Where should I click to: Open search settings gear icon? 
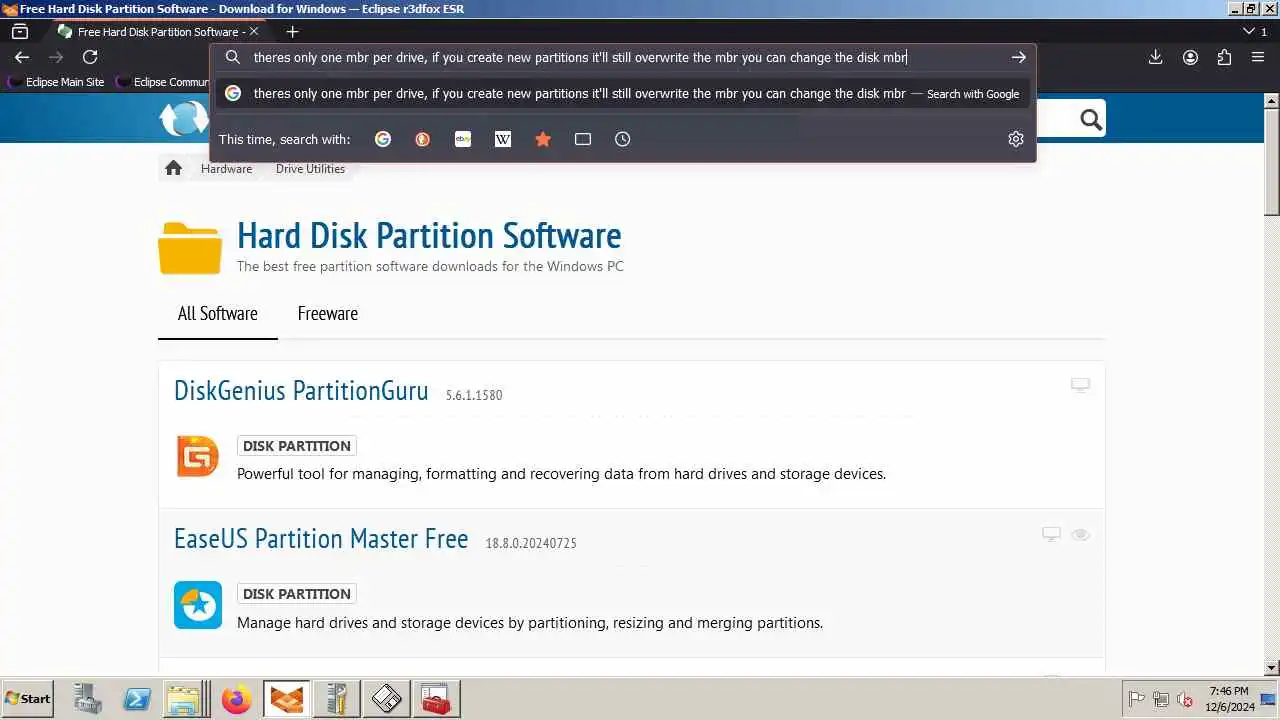1016,139
